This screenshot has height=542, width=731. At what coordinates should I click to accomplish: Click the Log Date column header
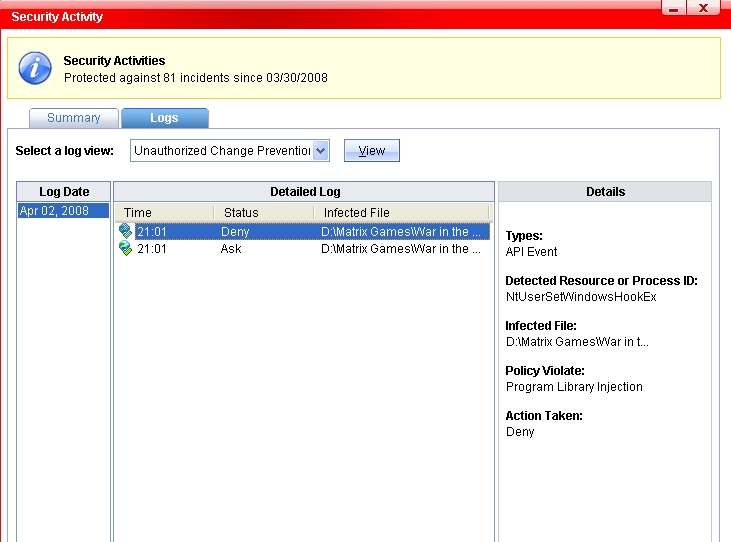pyautogui.click(x=64, y=192)
